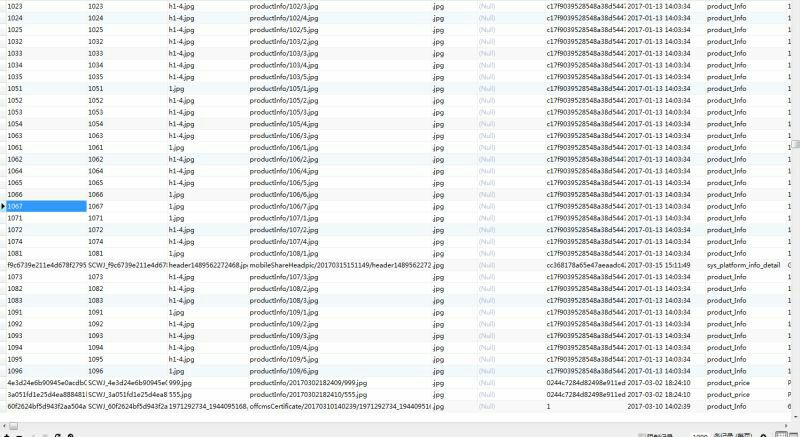This screenshot has width=800, height=437.
Task: Click the delete record minus icon
Action: point(19,434)
